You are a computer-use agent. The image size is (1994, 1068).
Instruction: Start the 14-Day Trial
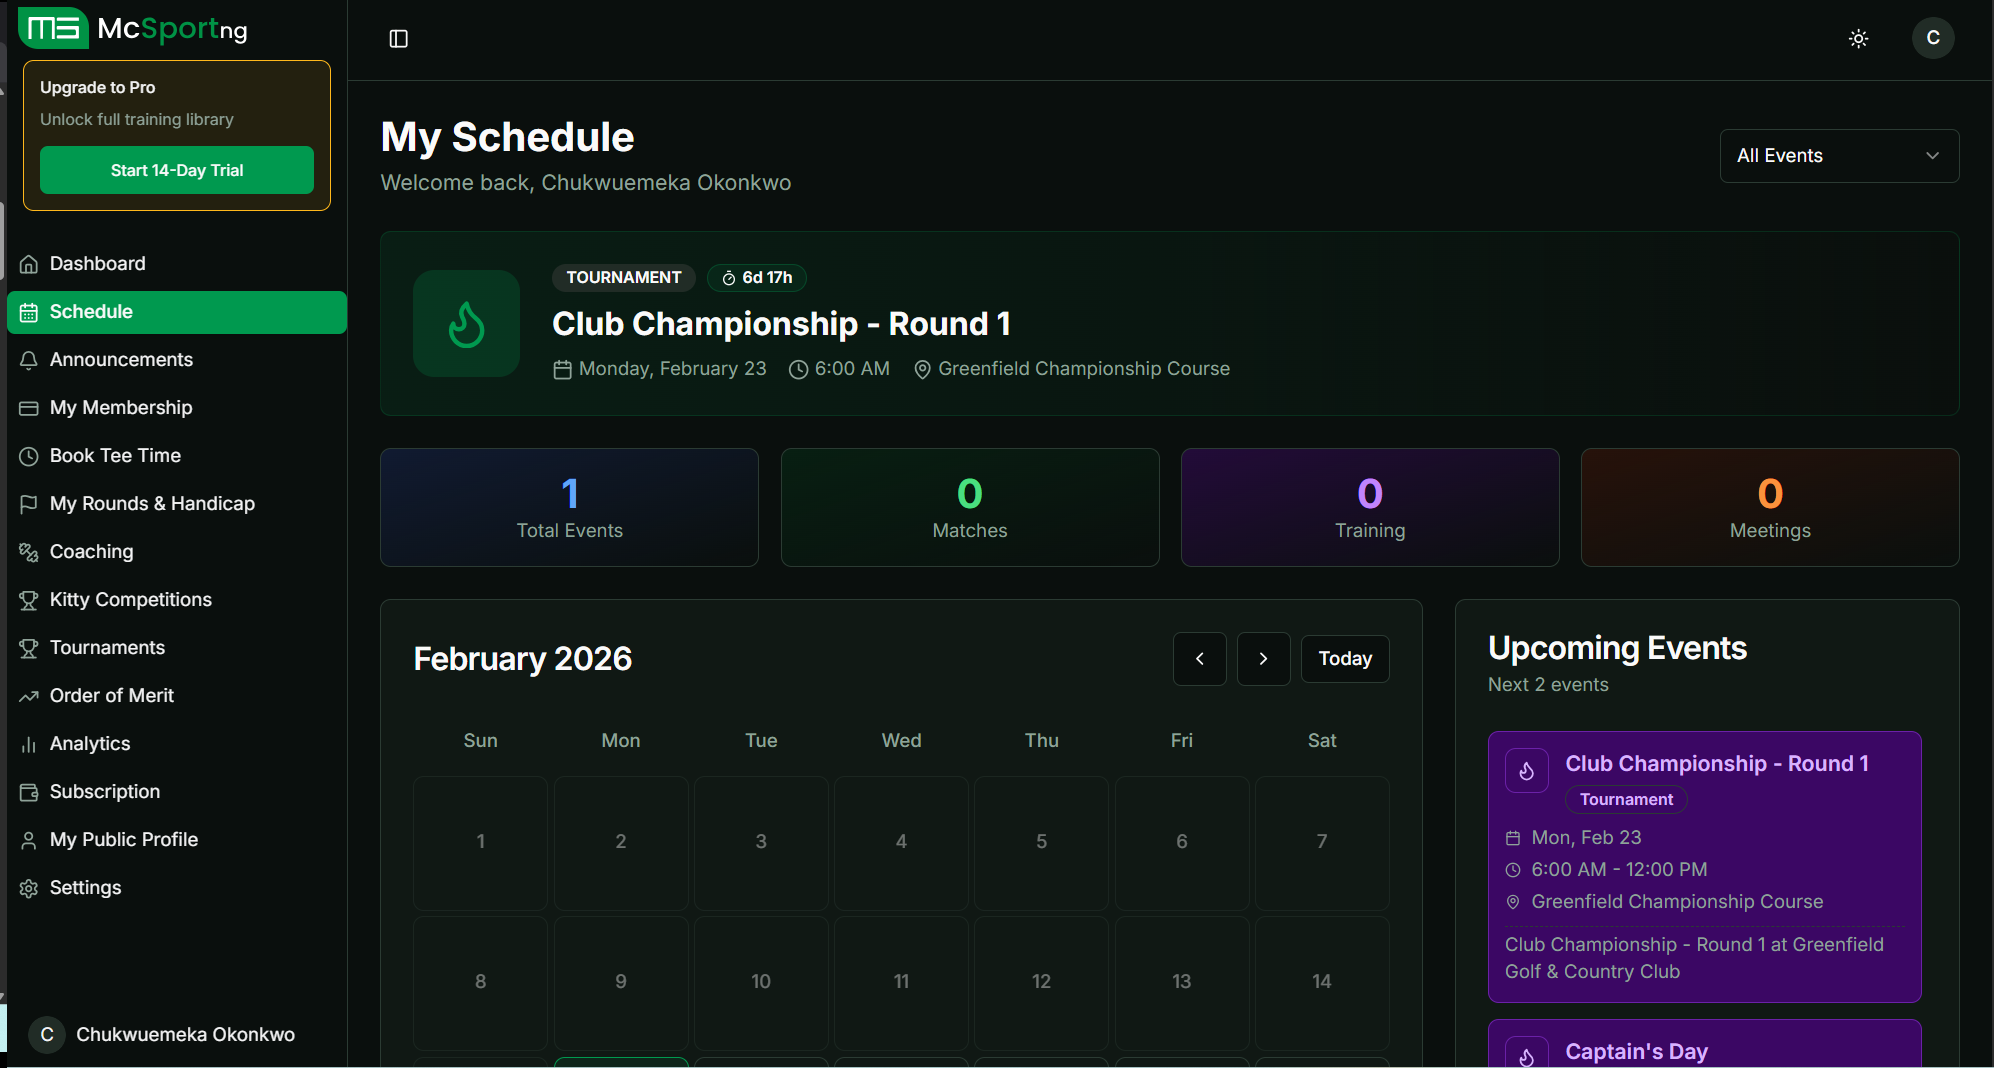click(x=176, y=170)
